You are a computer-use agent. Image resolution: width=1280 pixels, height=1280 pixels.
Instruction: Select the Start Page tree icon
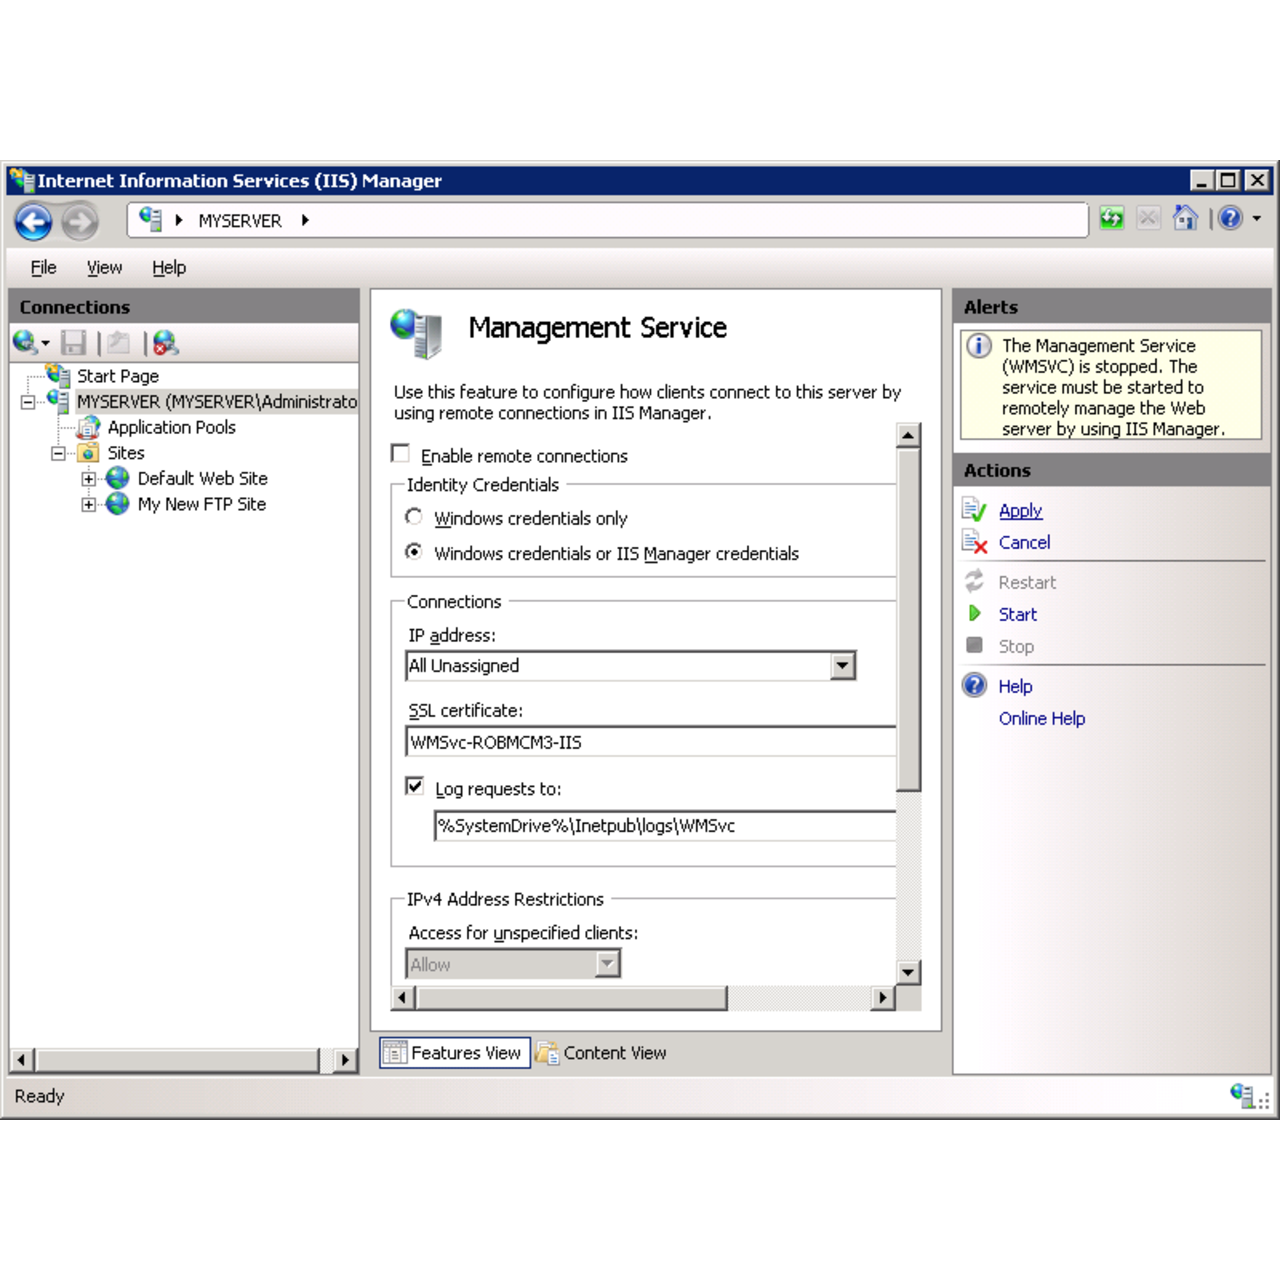point(58,375)
